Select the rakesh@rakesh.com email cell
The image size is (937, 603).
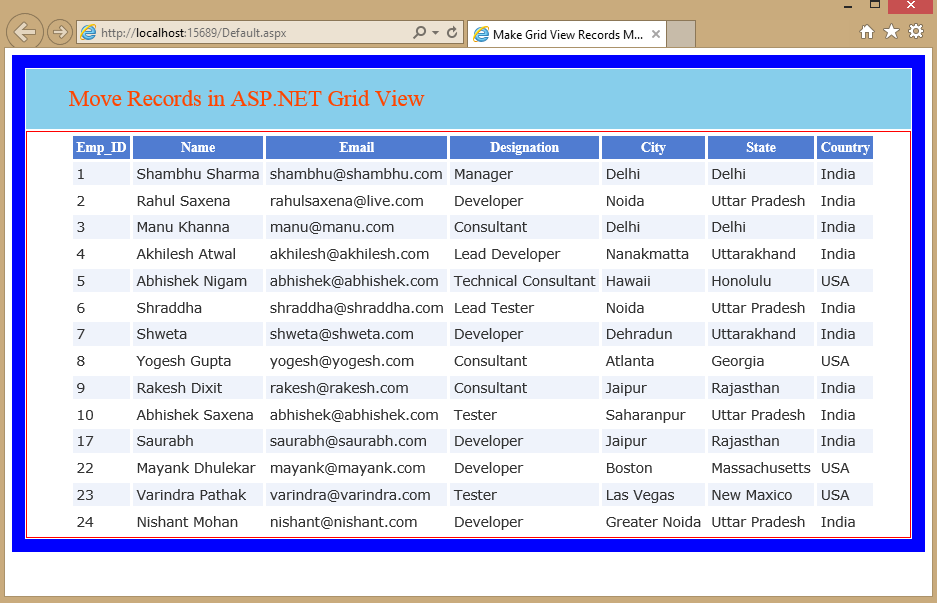356,388
